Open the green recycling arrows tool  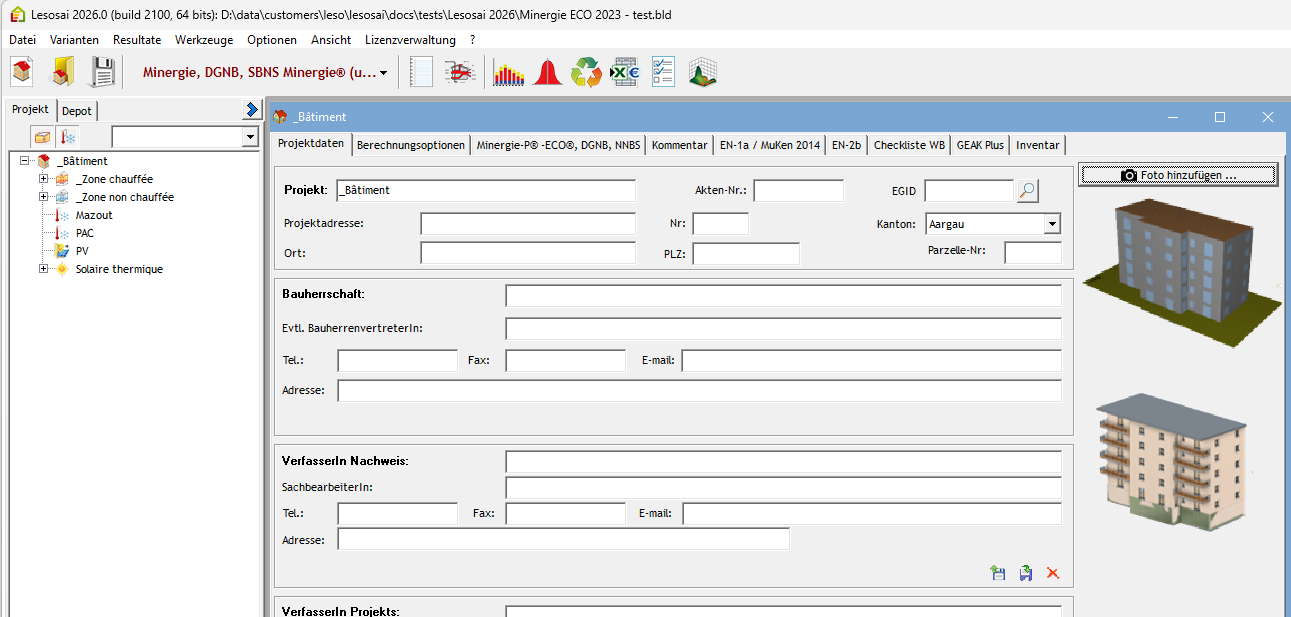pyautogui.click(x=586, y=73)
